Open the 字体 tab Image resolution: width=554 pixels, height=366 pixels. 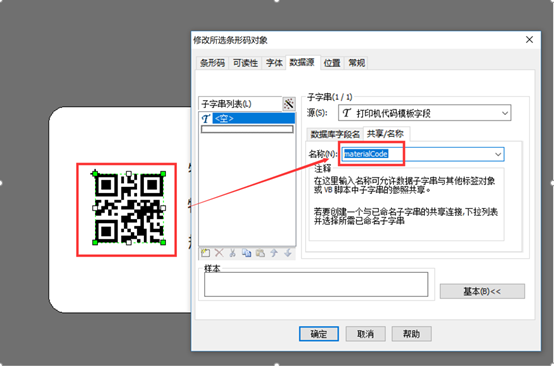[x=274, y=63]
